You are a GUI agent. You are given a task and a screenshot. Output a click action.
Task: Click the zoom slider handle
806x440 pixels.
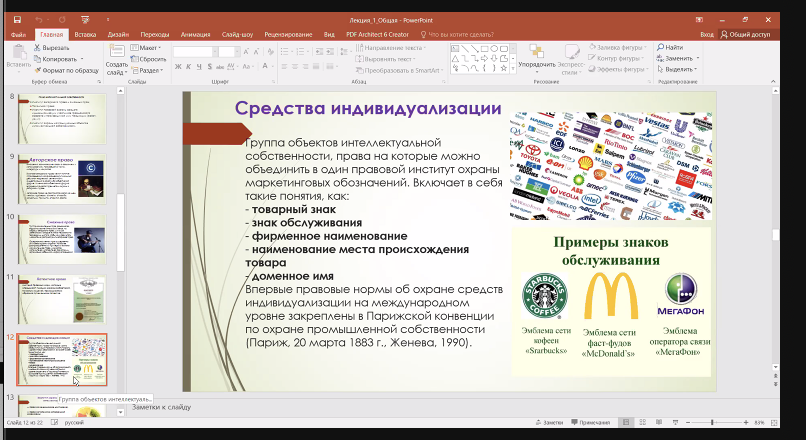(x=712, y=422)
